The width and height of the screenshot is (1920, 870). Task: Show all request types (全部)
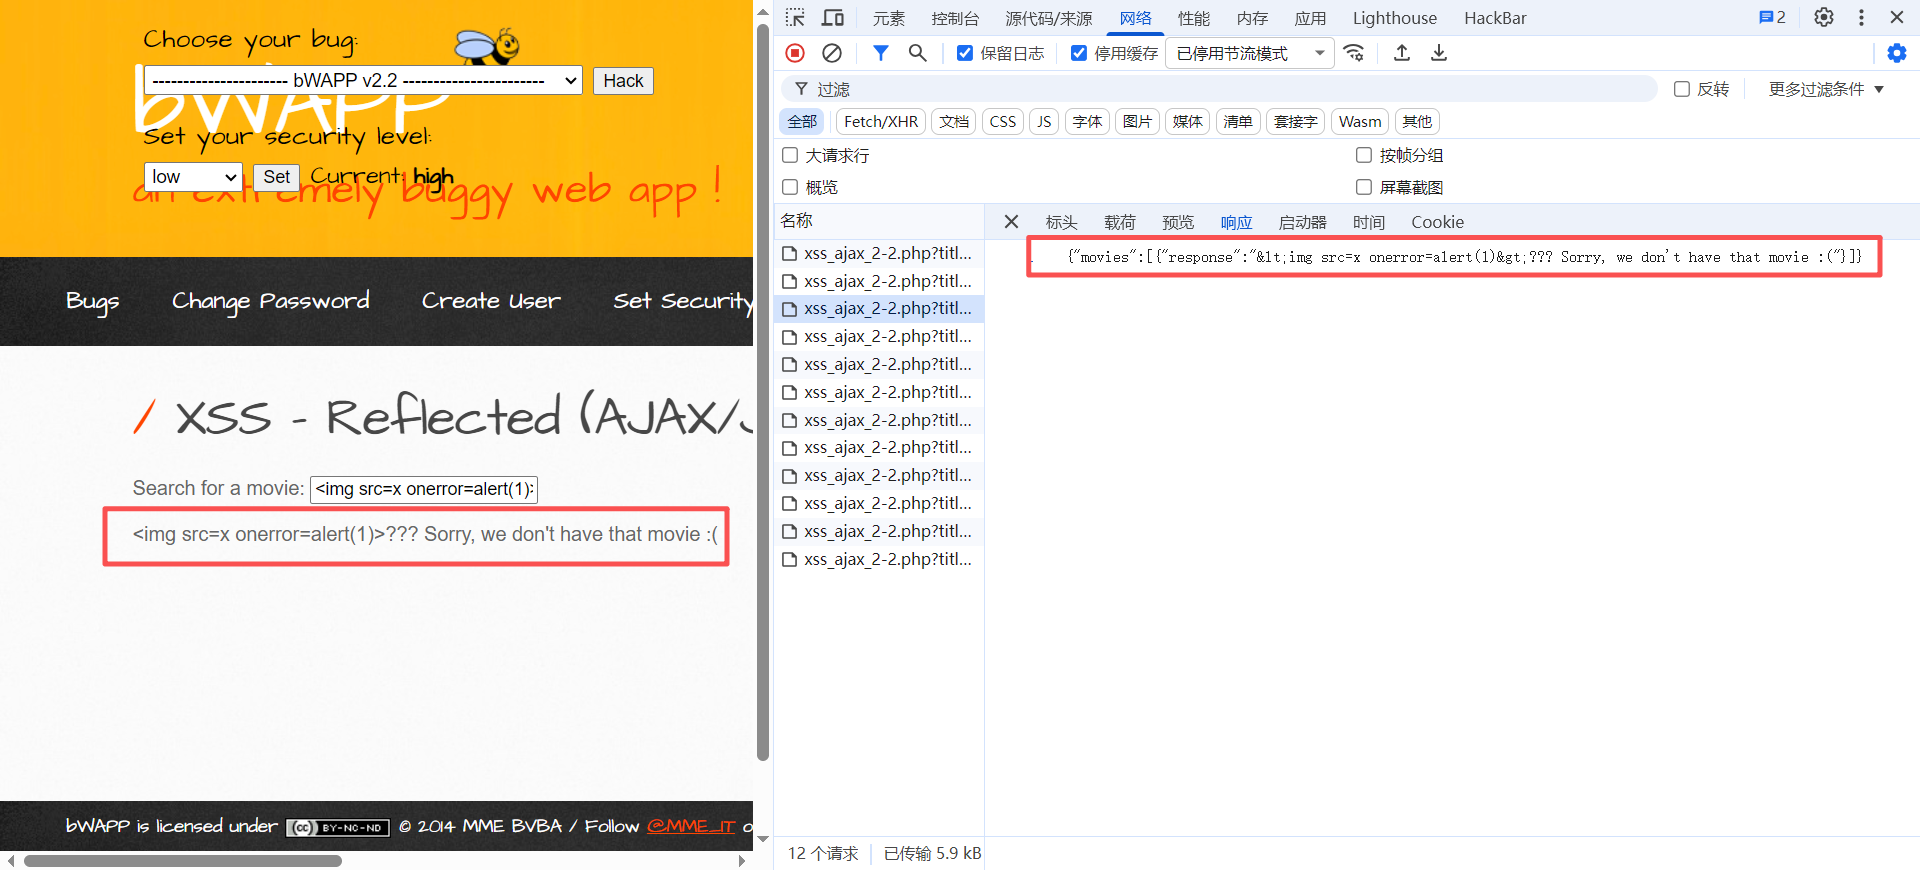[x=802, y=122]
